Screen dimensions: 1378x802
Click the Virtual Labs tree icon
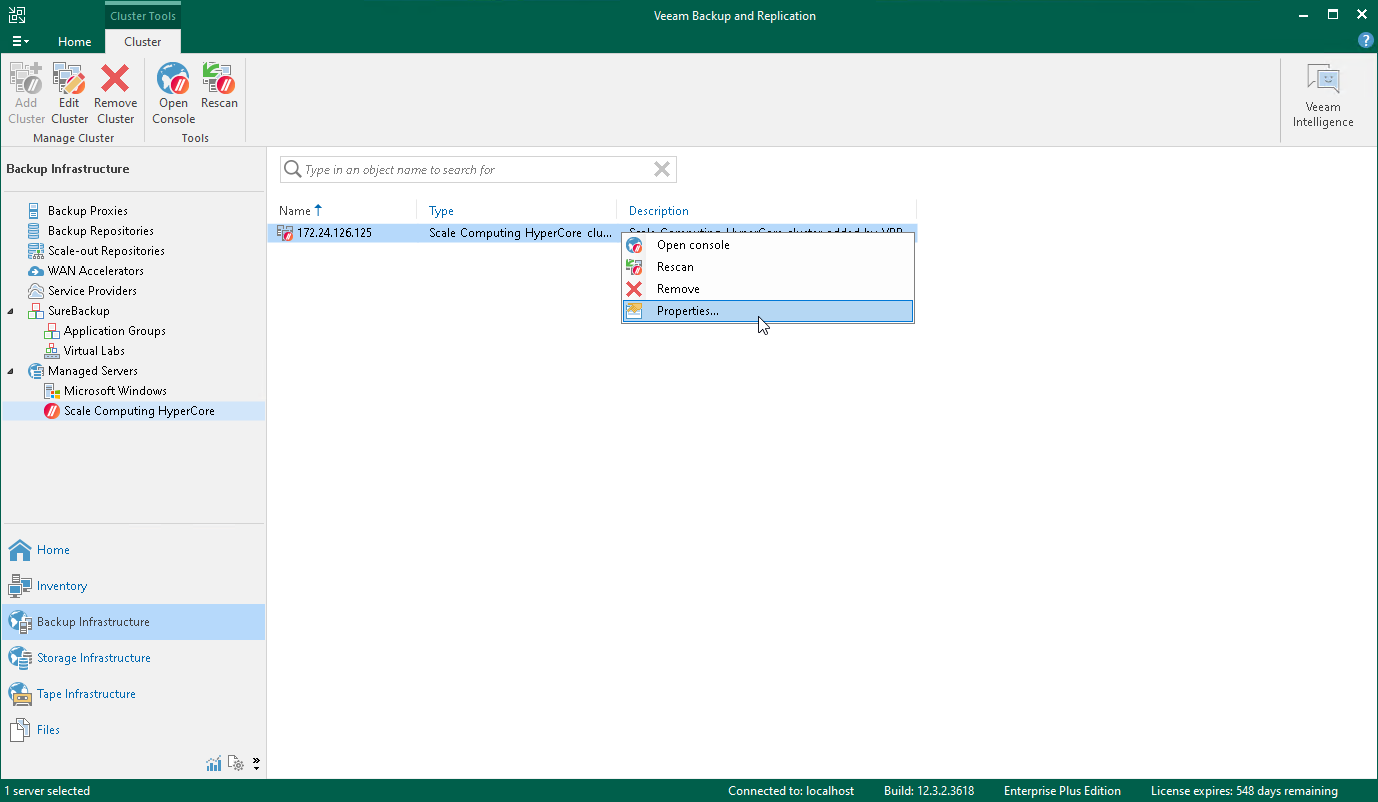click(52, 351)
